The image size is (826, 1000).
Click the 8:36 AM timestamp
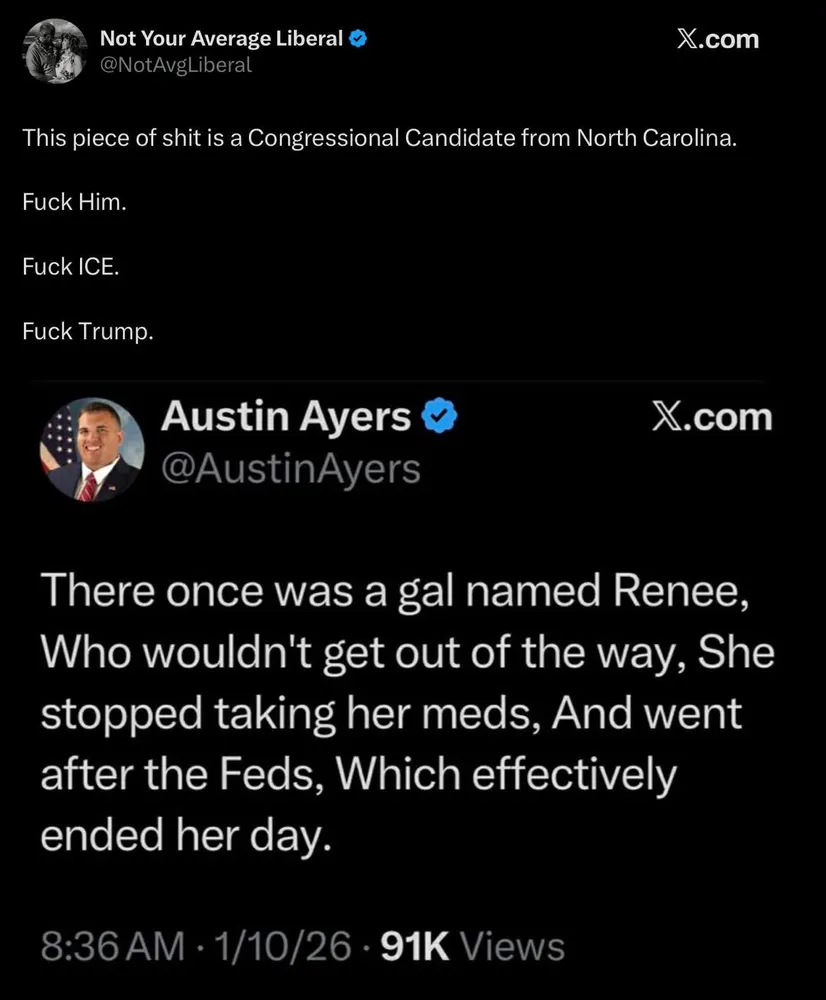(113, 946)
